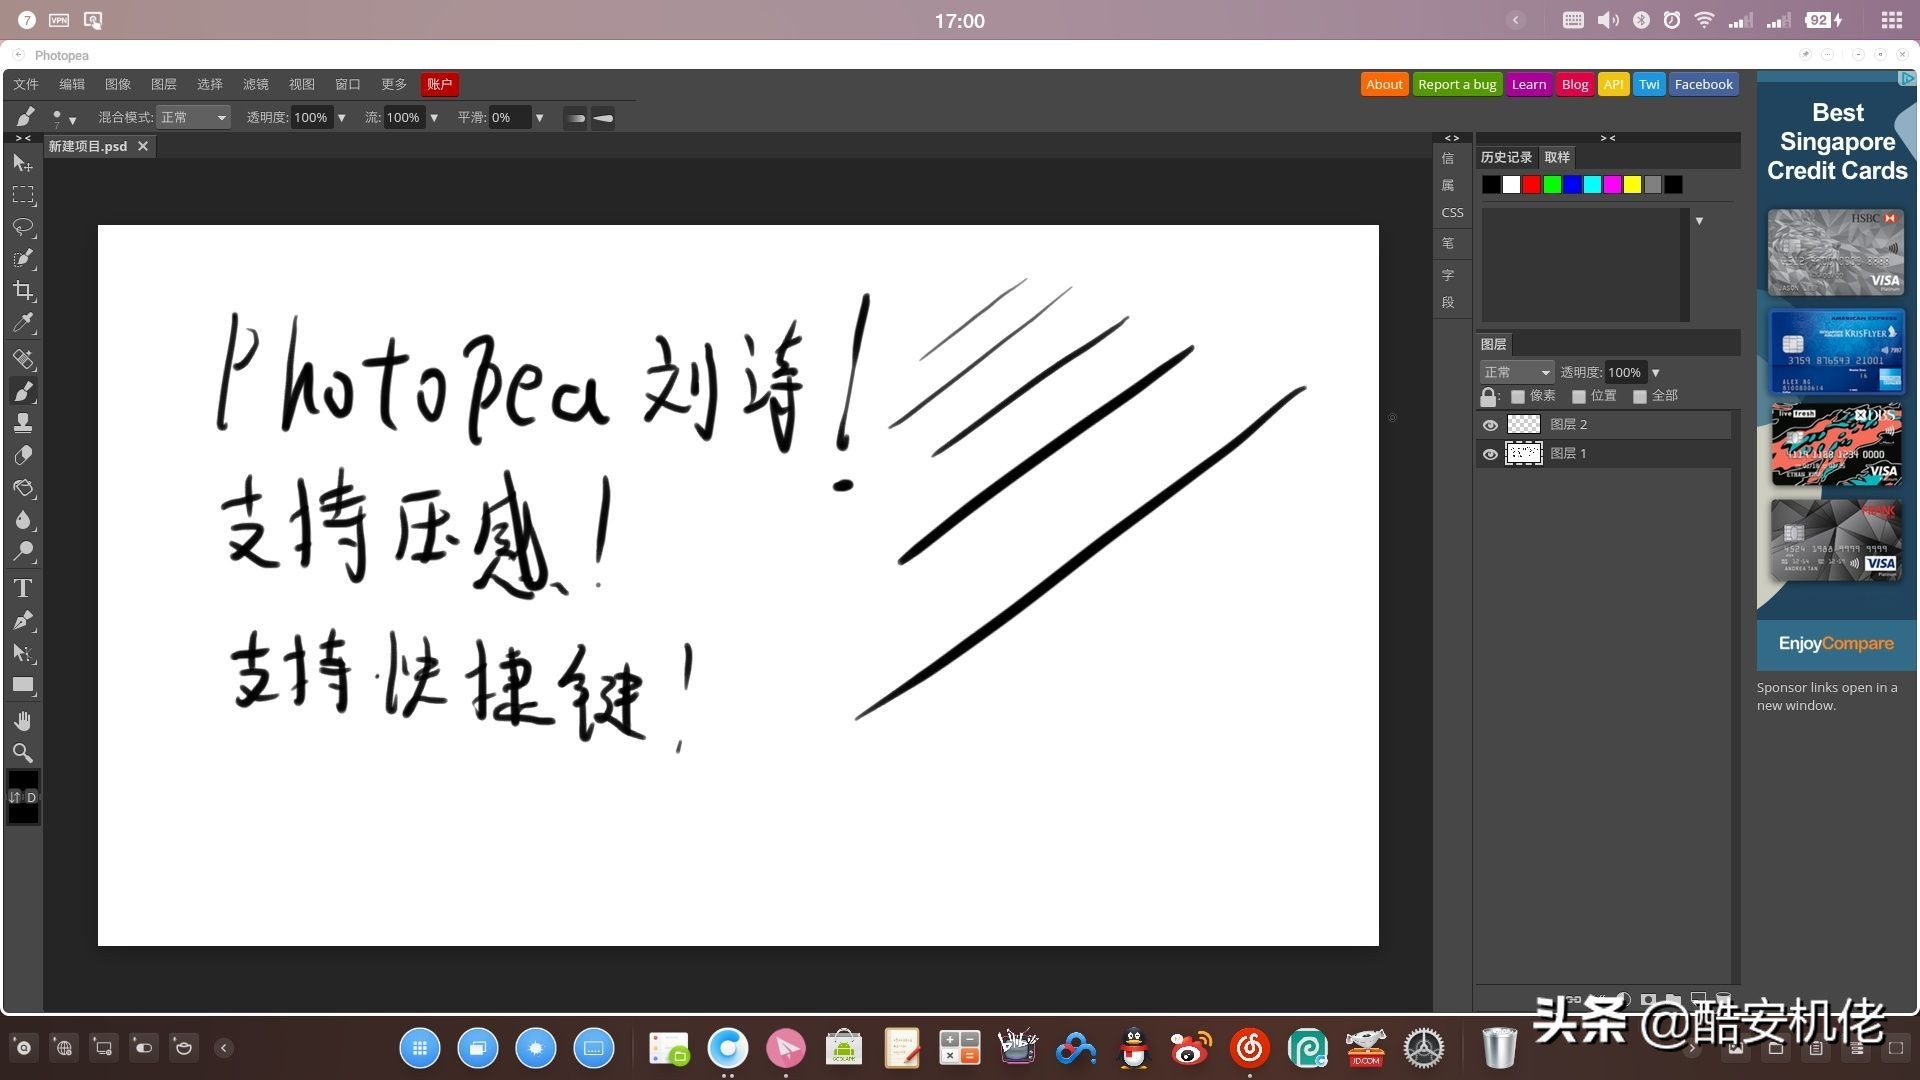This screenshot has height=1080, width=1920.
Task: Select the Zoom magnifier tool
Action: coord(23,753)
